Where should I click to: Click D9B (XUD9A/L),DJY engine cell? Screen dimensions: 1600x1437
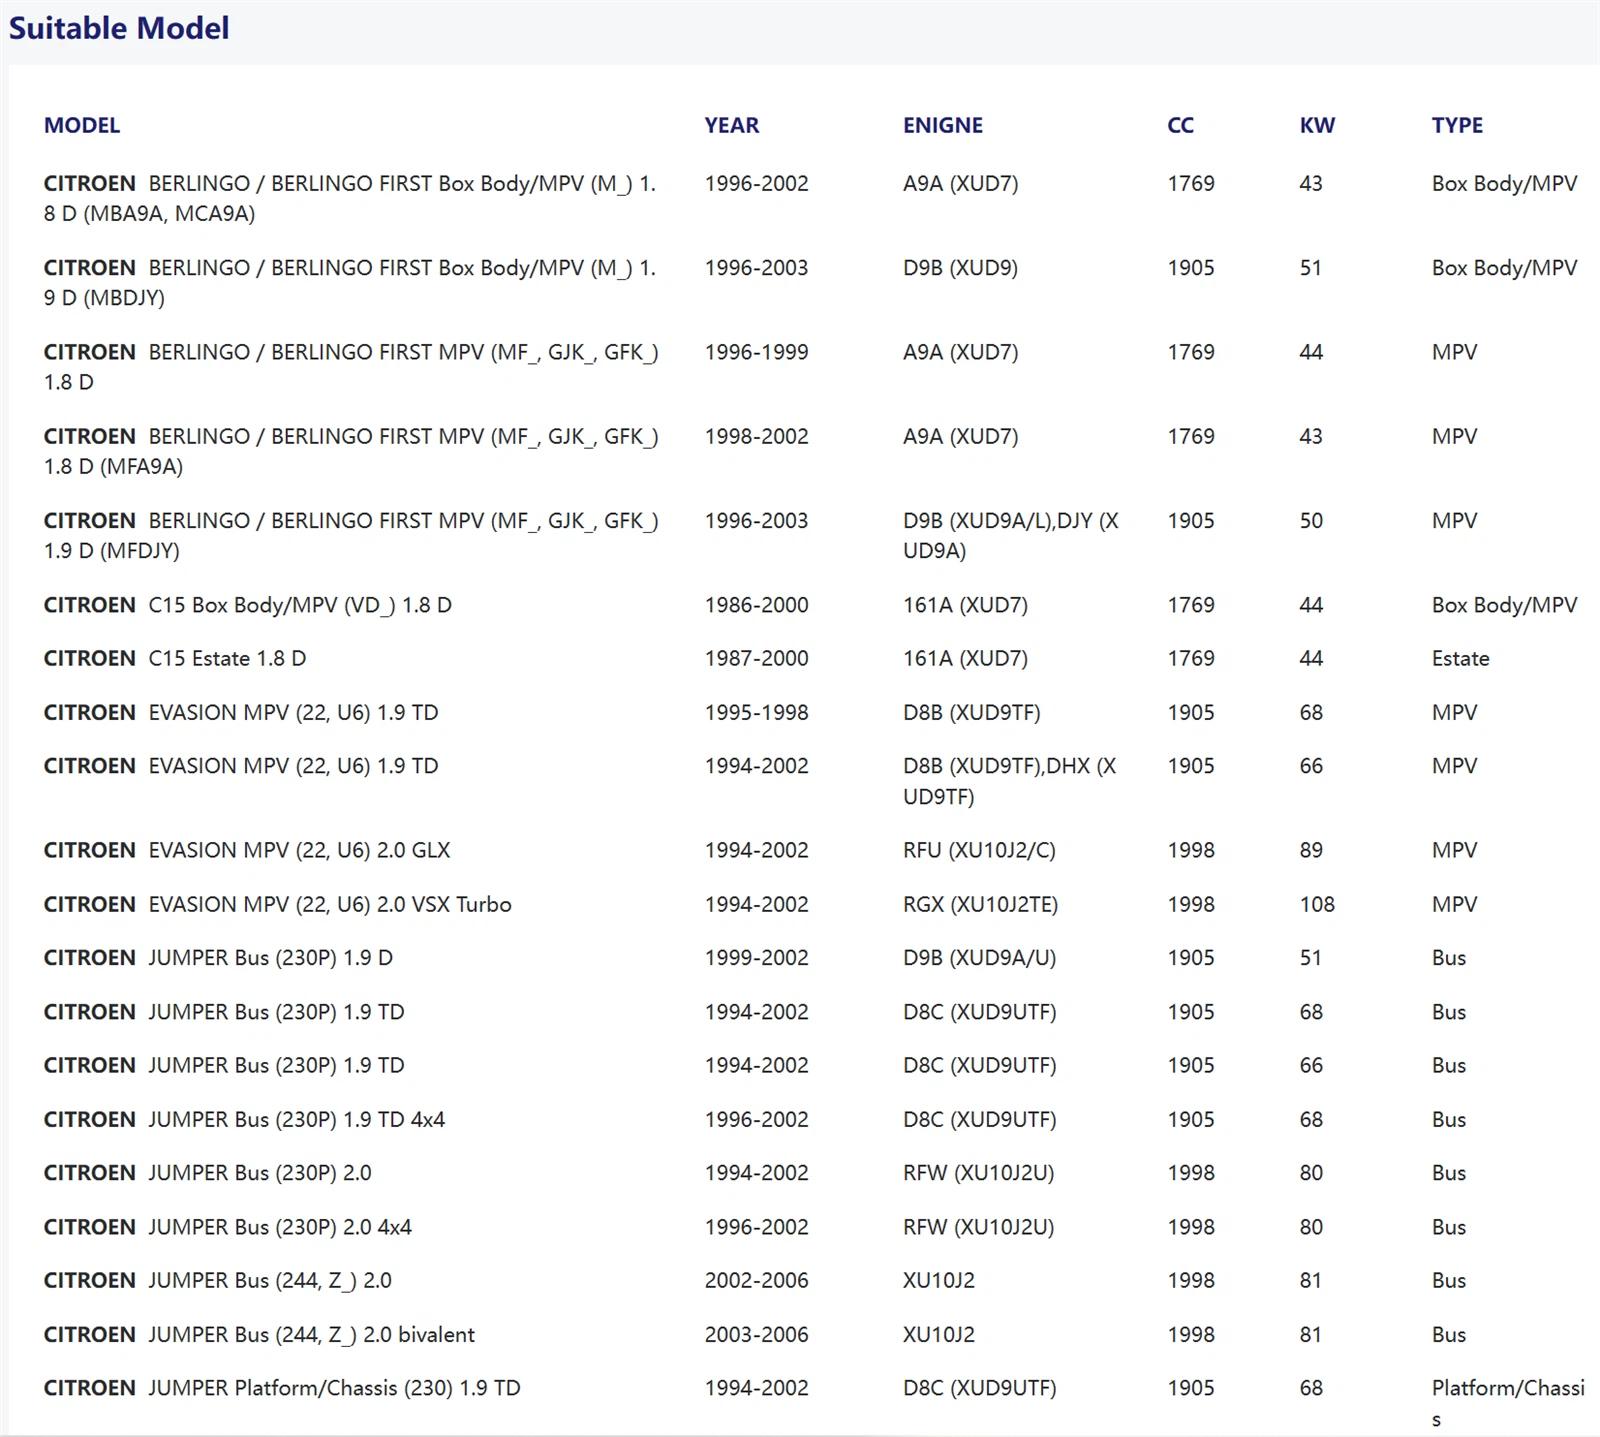tap(1011, 535)
